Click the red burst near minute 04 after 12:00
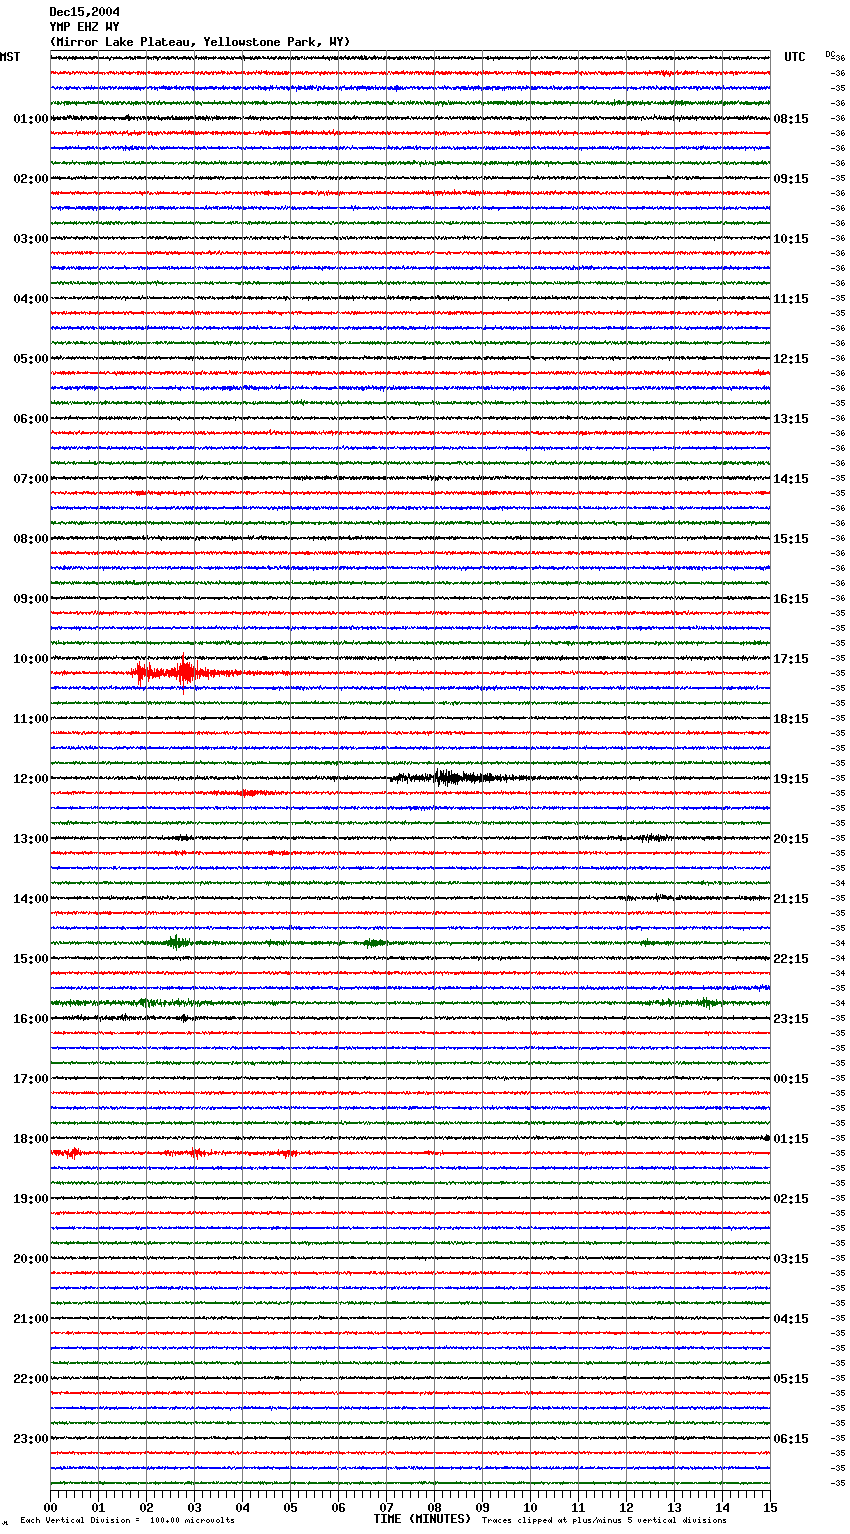This screenshot has width=850, height=1534. [x=248, y=793]
